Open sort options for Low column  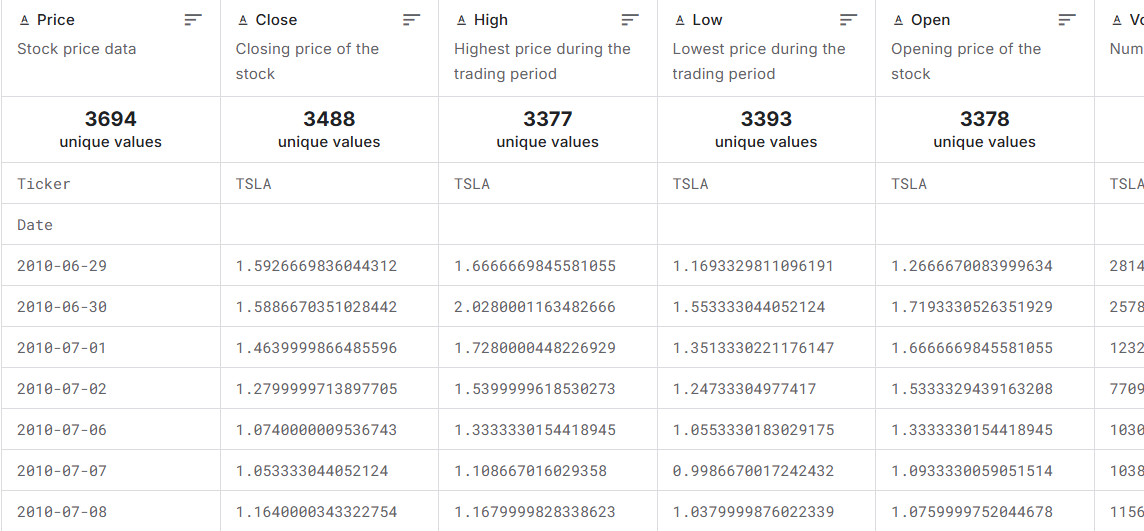[849, 20]
